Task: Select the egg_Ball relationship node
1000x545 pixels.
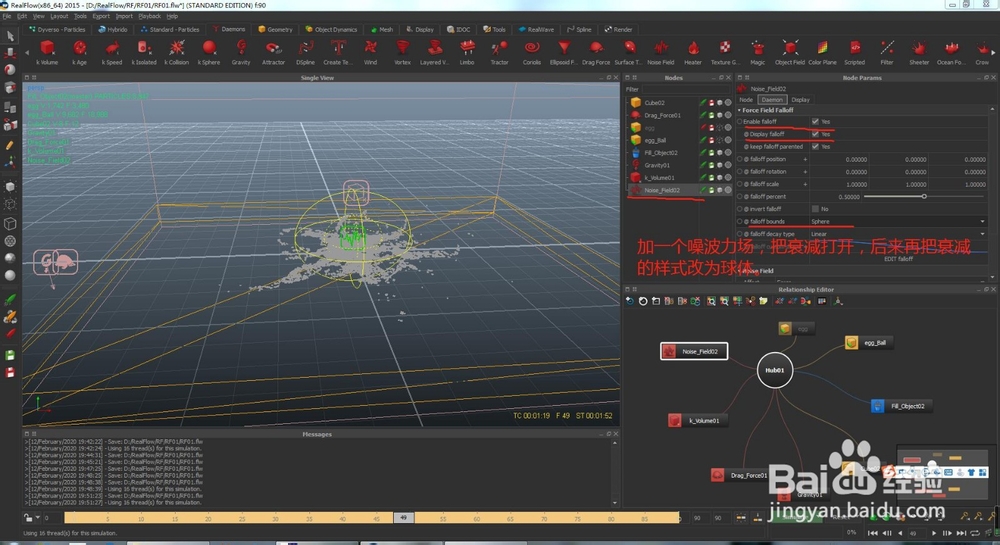Action: [x=869, y=343]
